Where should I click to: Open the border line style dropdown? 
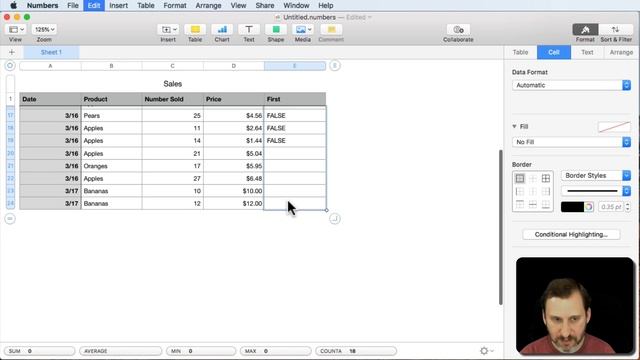tap(596, 191)
